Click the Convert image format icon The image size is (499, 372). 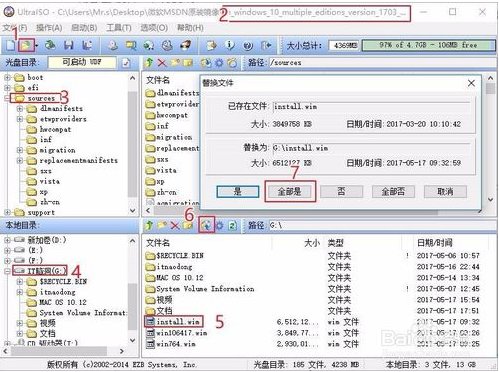pyautogui.click(x=149, y=45)
